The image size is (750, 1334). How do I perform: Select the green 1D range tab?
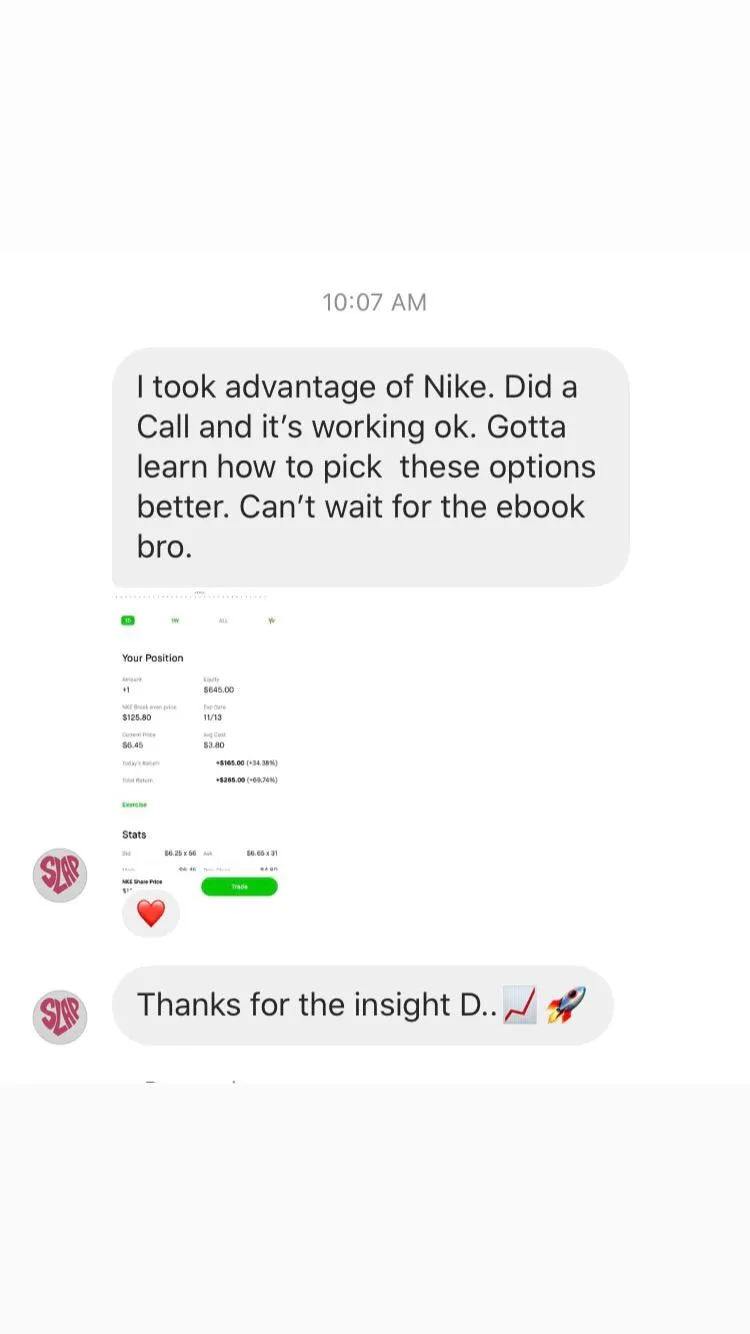coord(127,620)
